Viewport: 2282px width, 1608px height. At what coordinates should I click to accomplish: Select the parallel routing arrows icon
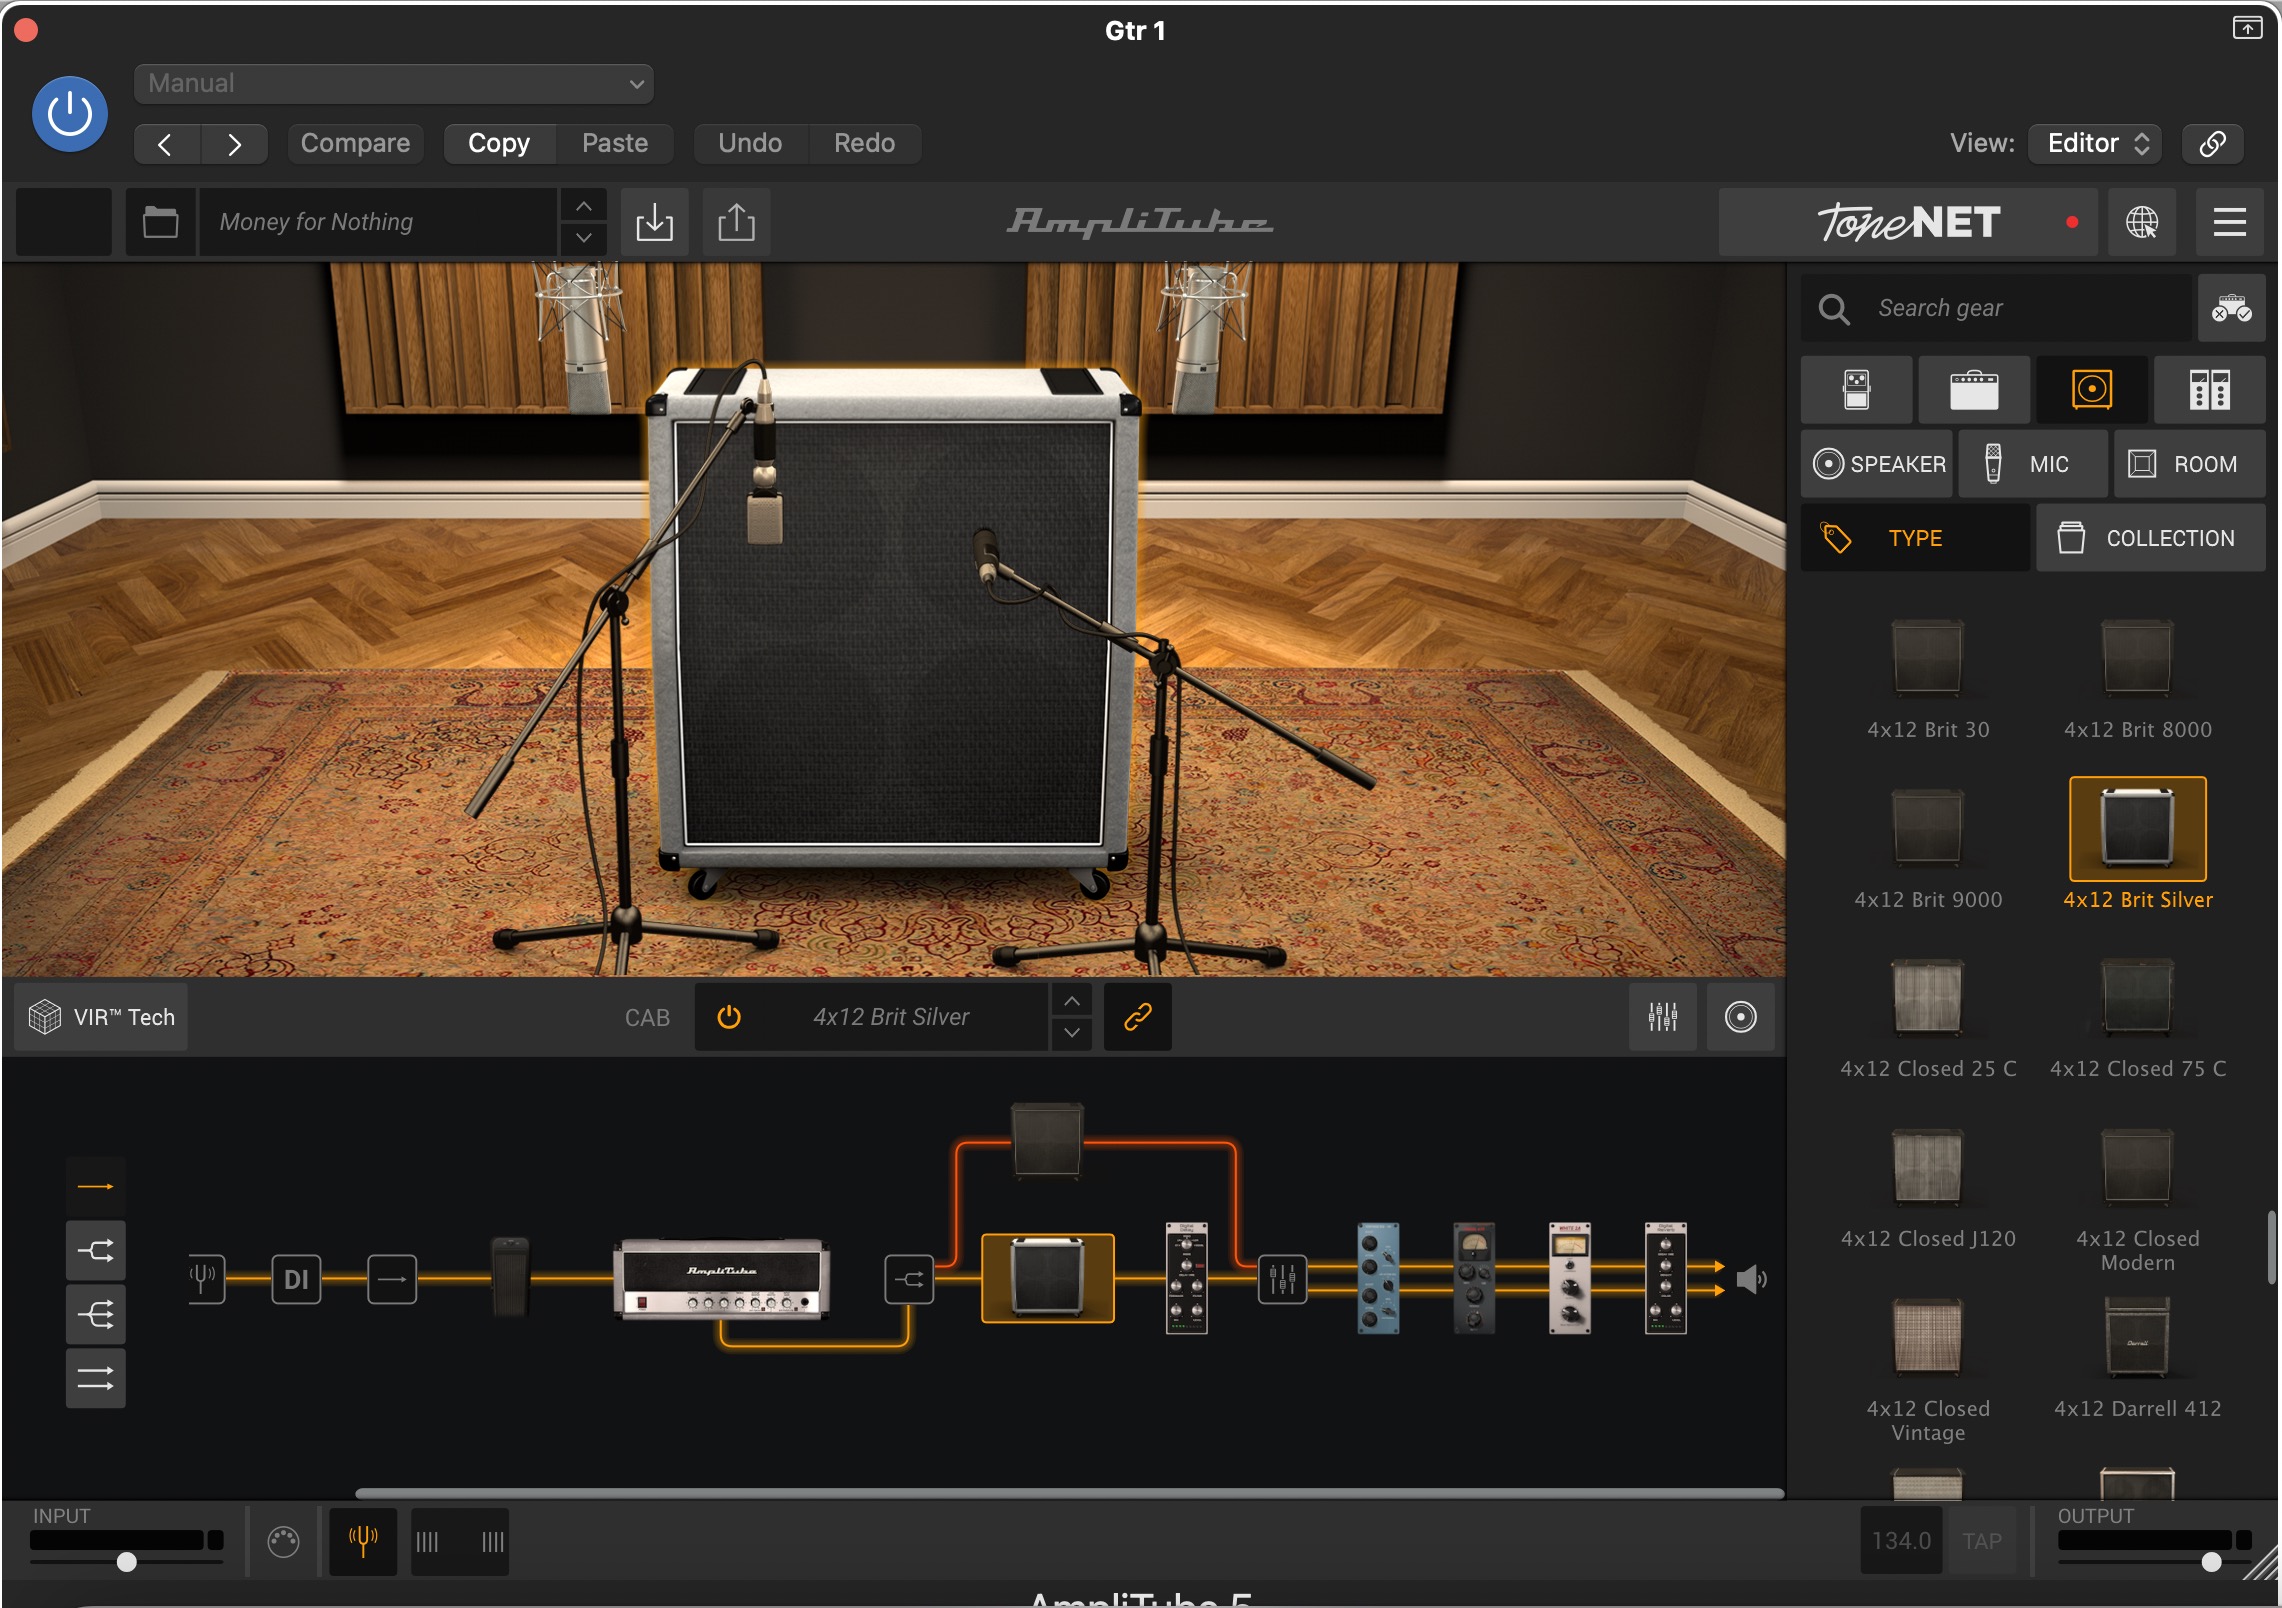(x=96, y=1379)
